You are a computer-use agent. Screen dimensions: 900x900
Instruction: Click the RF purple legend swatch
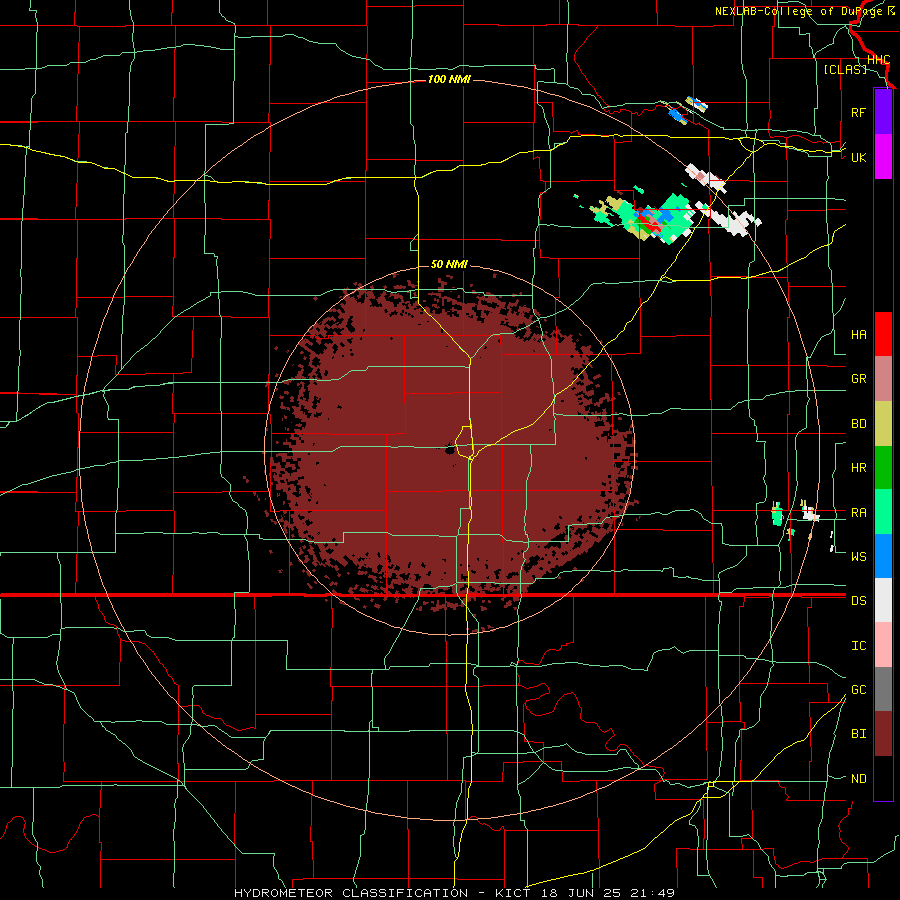(883, 112)
